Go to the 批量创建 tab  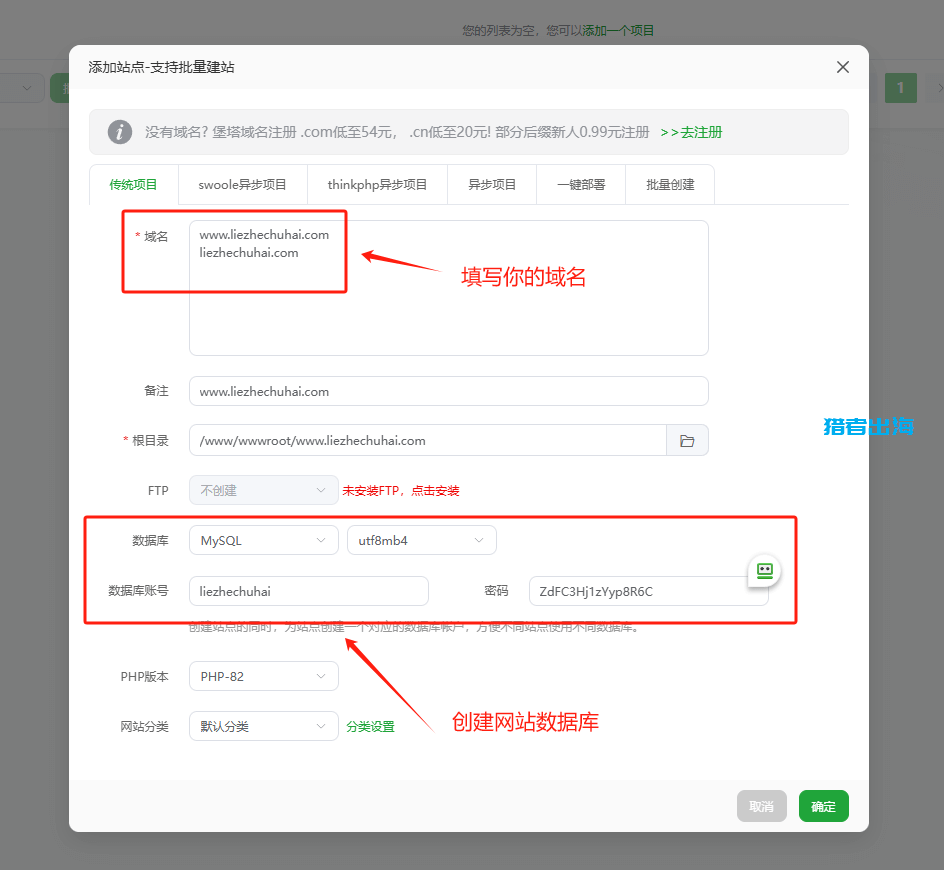coord(670,185)
